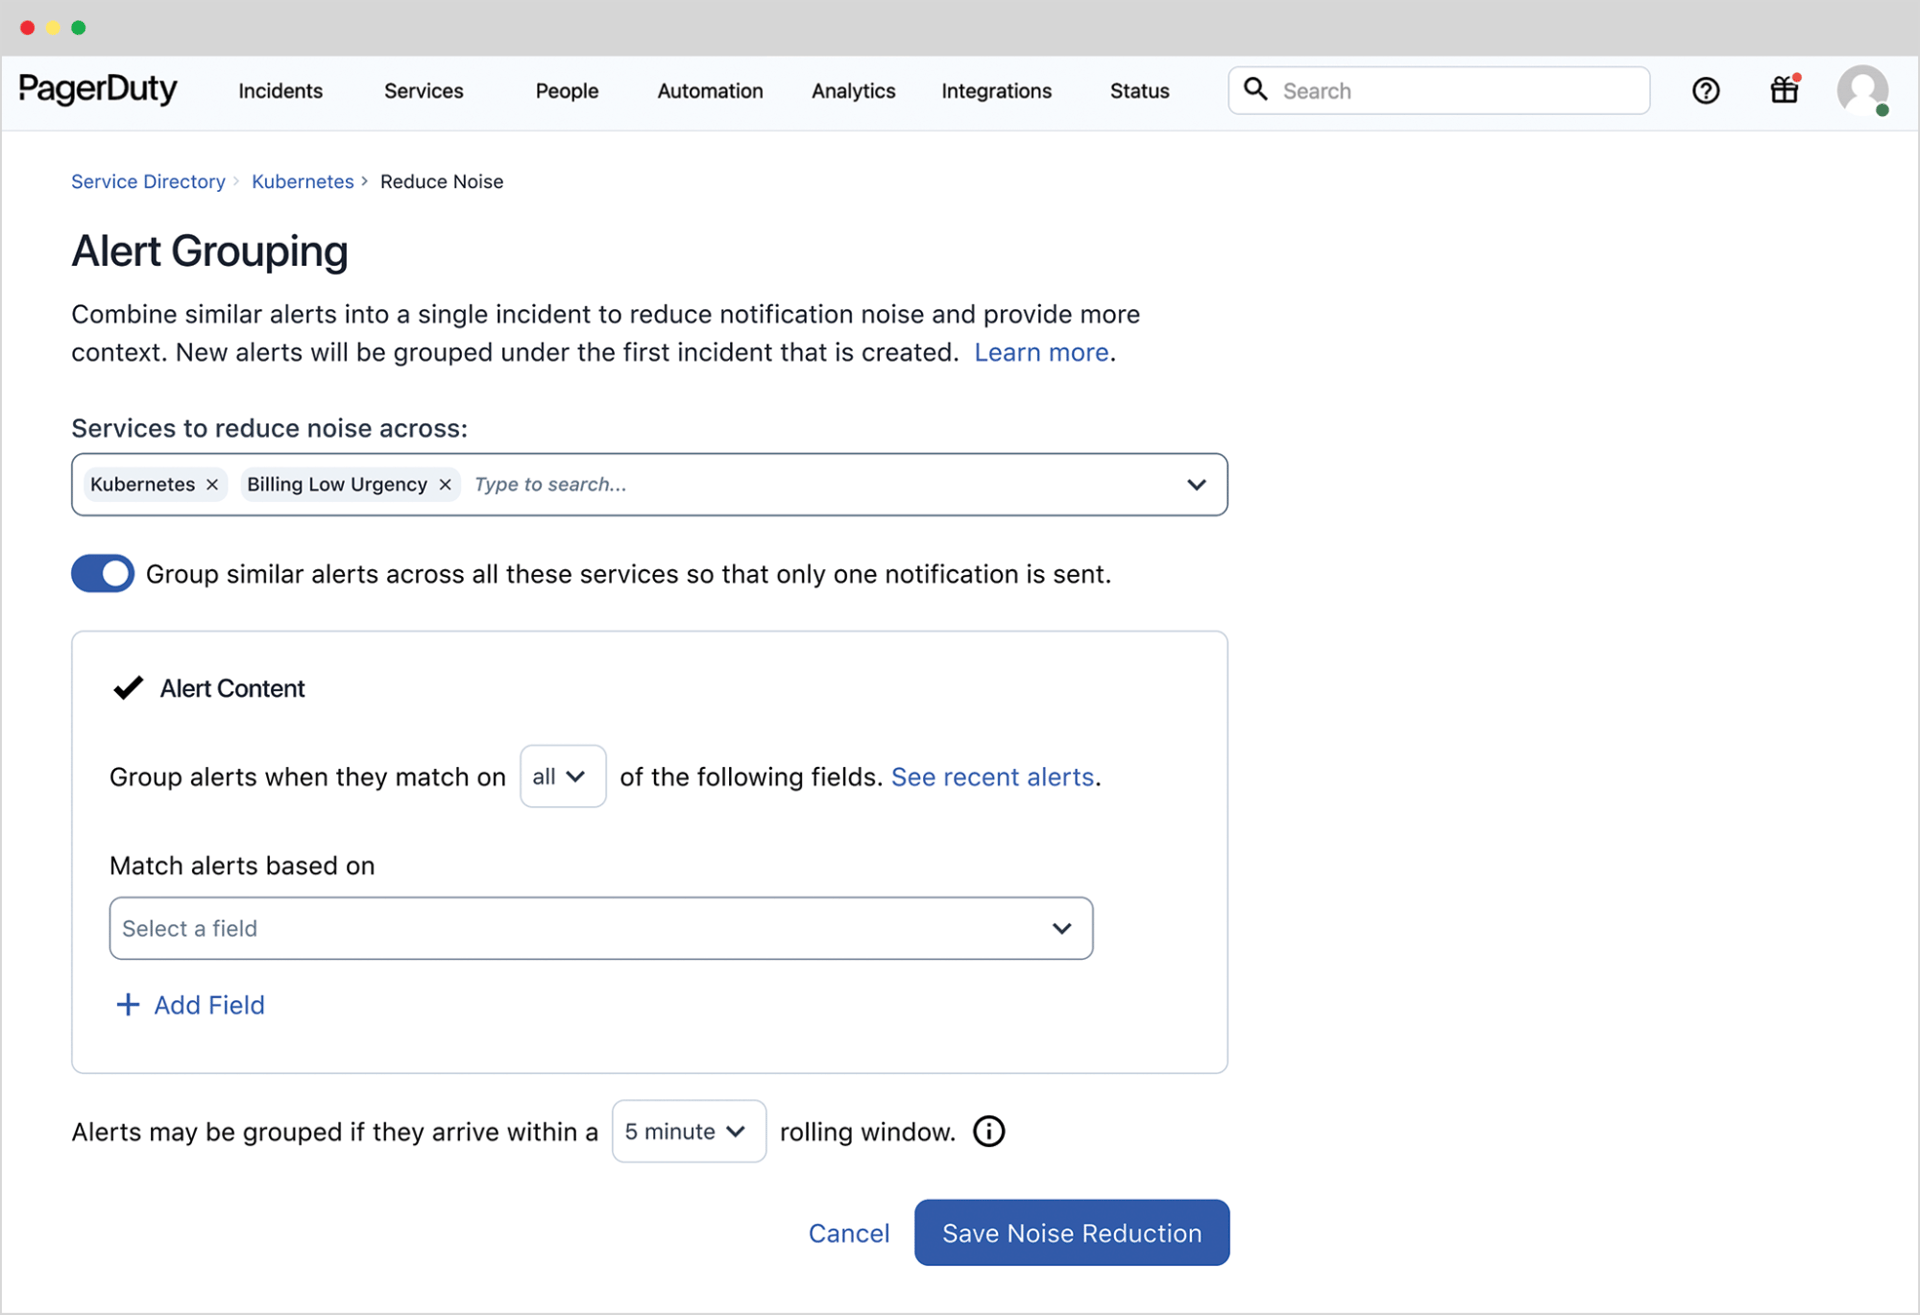Click the info icon beside rolling window
1920x1315 pixels.
(x=988, y=1131)
